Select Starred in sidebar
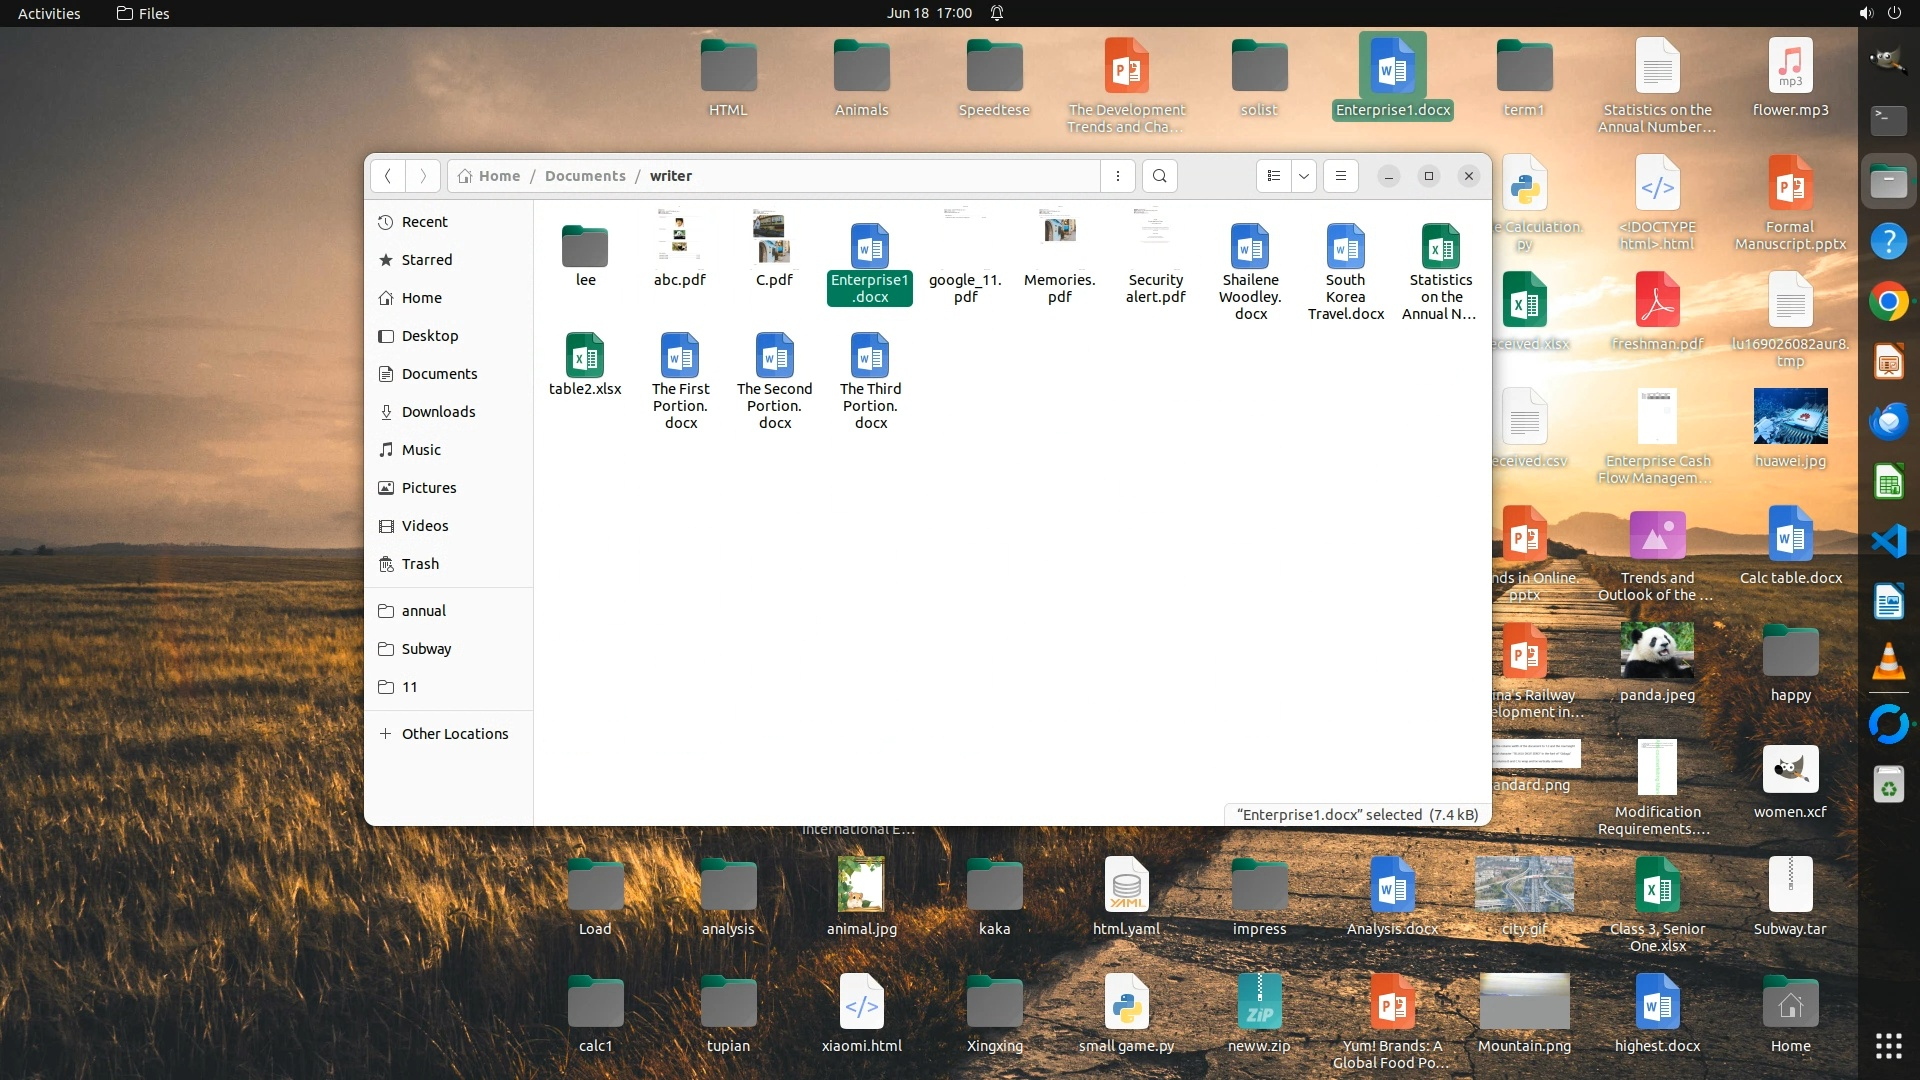The image size is (1920, 1080). (x=427, y=260)
